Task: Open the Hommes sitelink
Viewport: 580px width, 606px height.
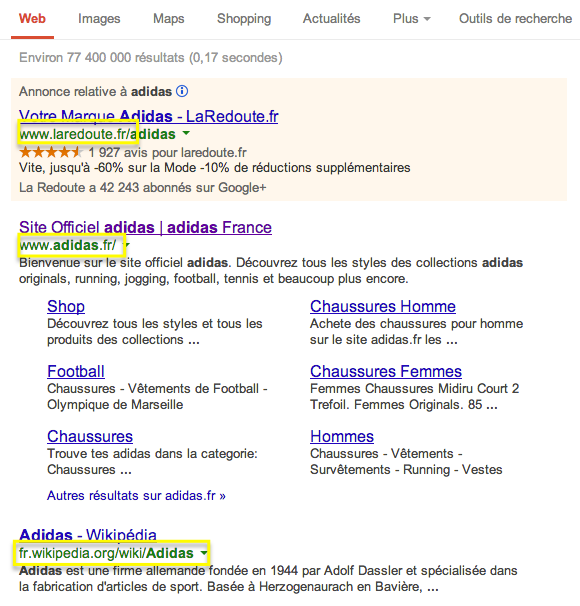Action: (342, 436)
